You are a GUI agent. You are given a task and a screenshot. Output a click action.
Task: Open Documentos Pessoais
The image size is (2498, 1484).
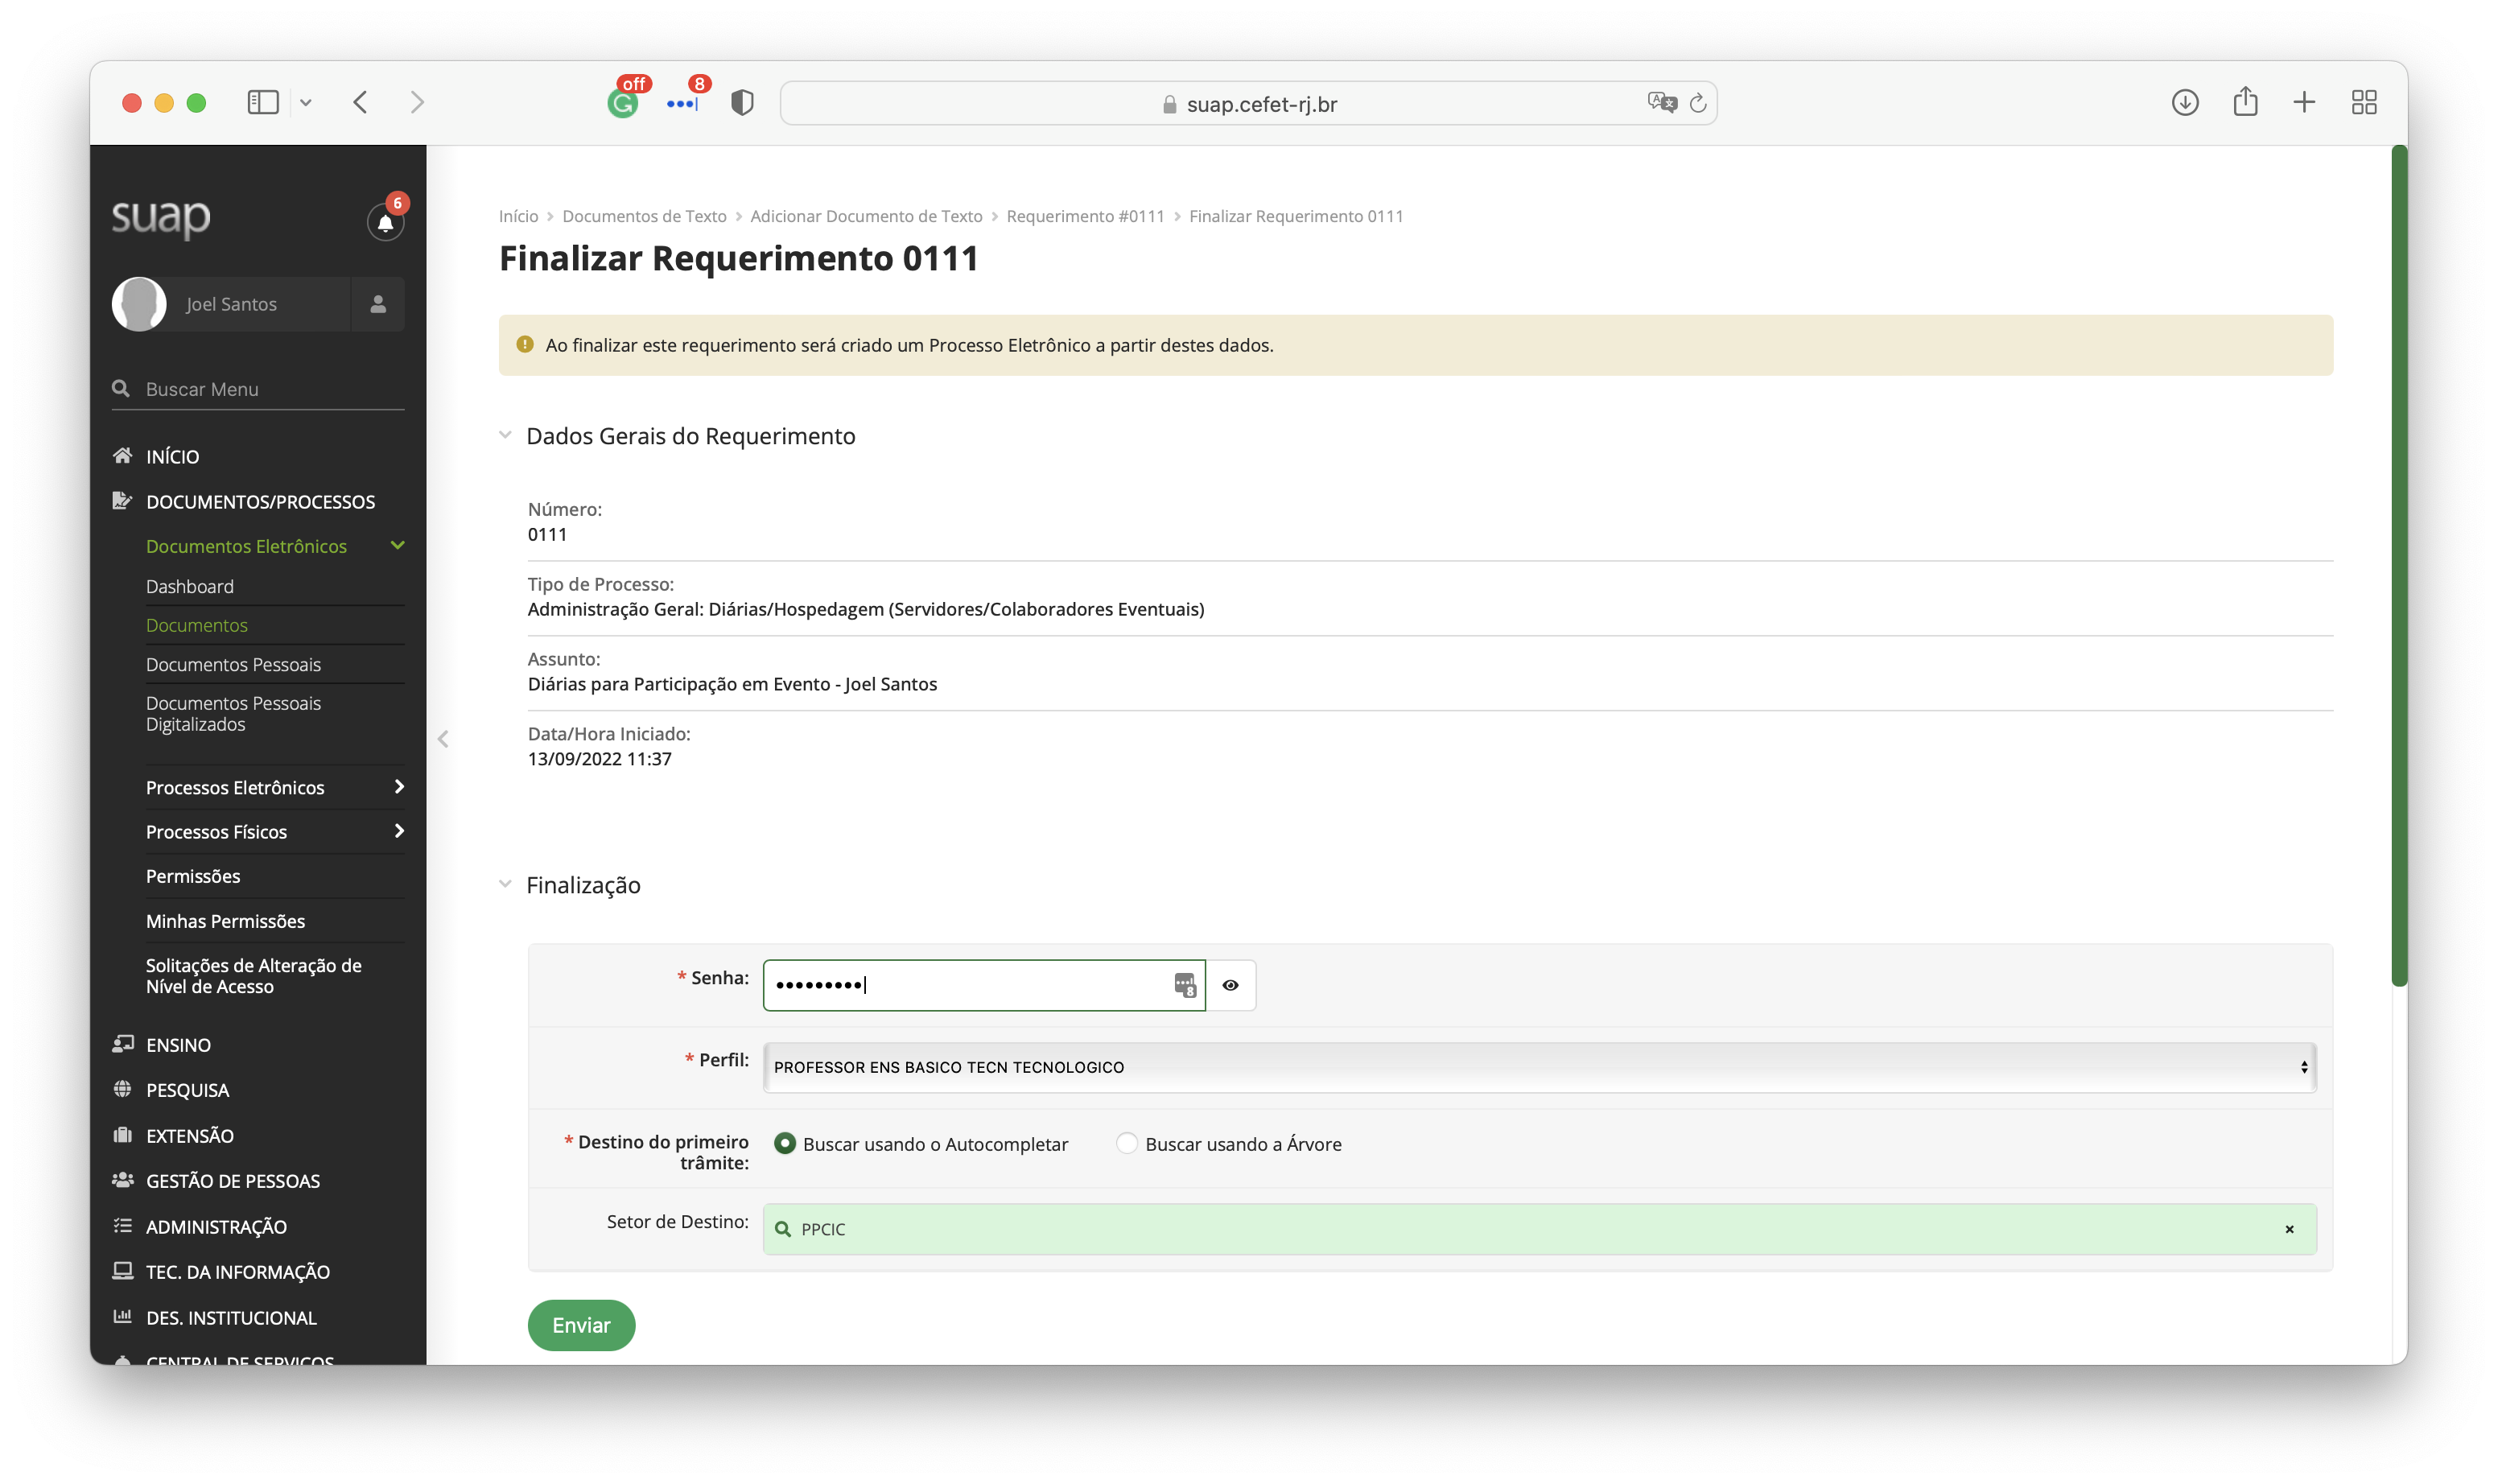[233, 664]
